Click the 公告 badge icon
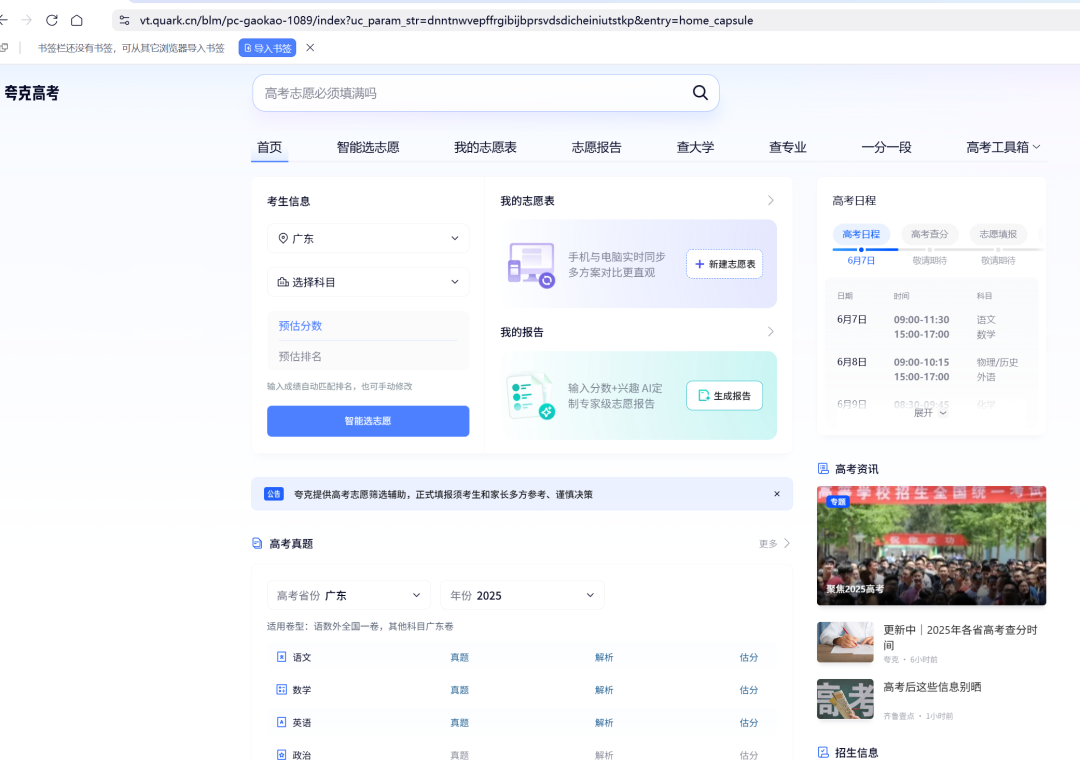 273,494
